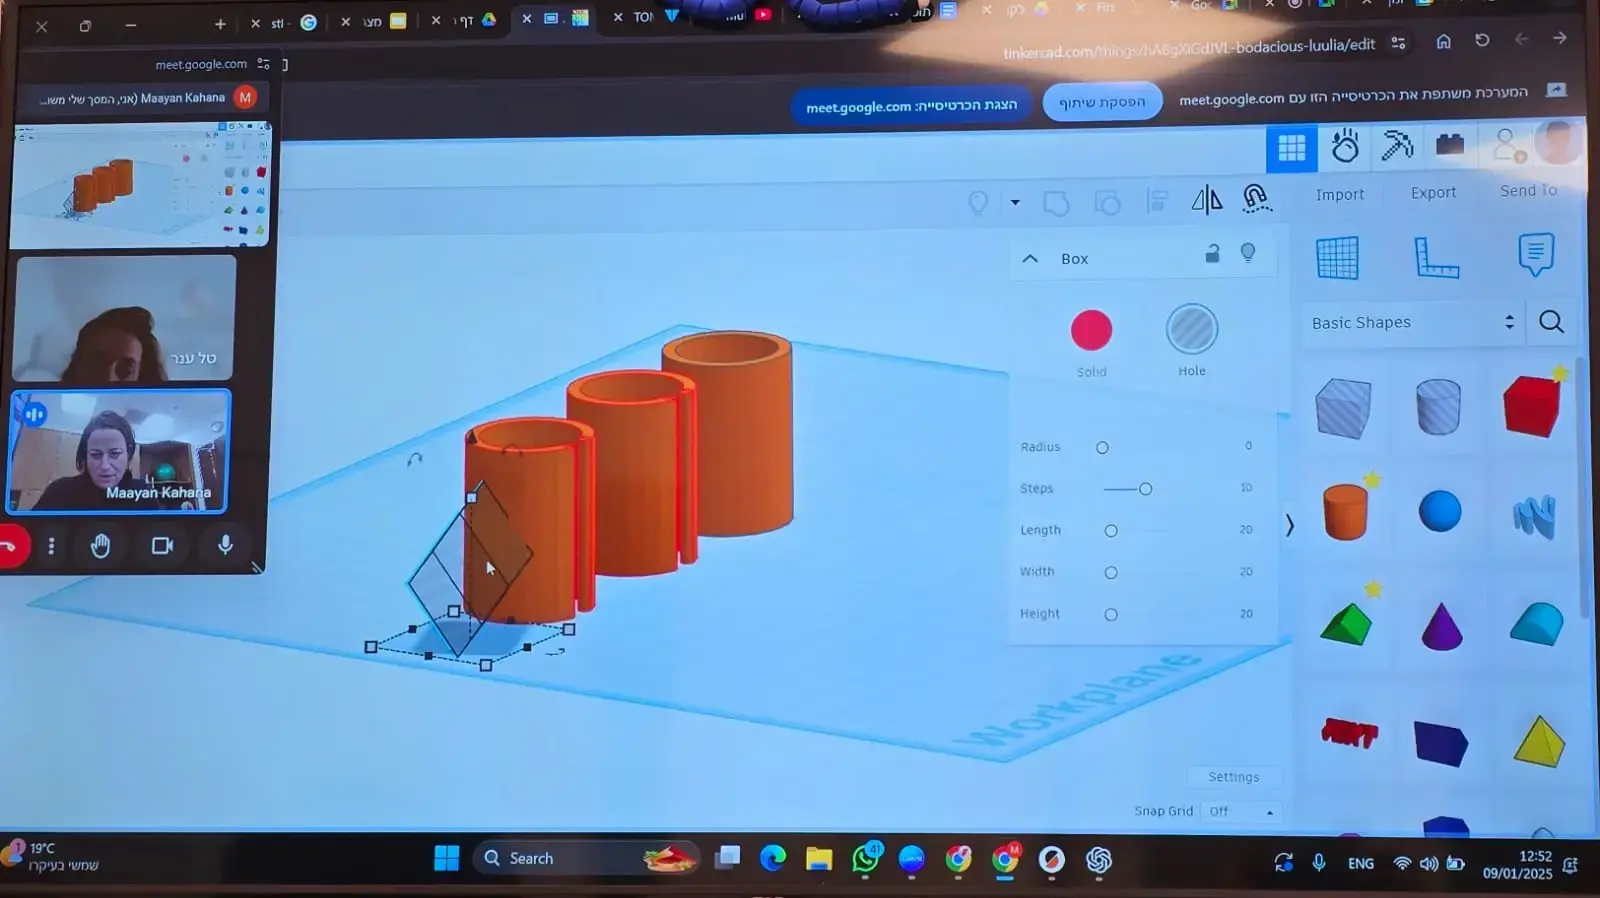This screenshot has height=898, width=1600.
Task: Pick the green Roof shape
Action: click(x=1346, y=624)
